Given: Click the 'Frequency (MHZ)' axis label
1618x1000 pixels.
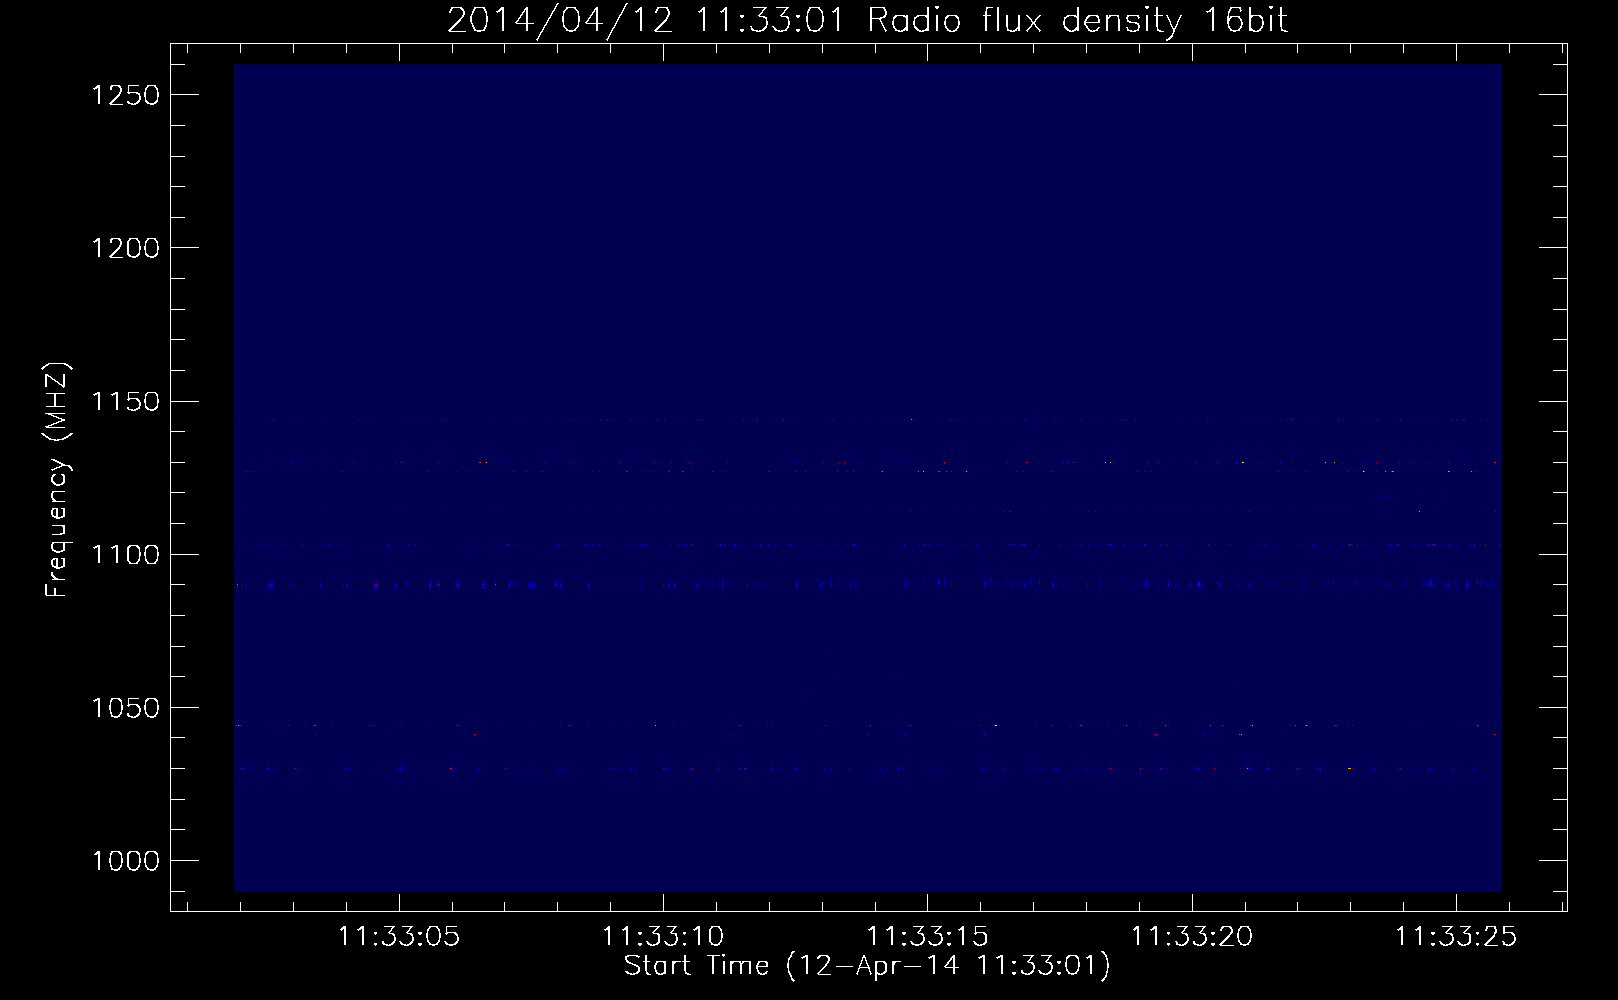Looking at the screenshot, I should 57,481.
